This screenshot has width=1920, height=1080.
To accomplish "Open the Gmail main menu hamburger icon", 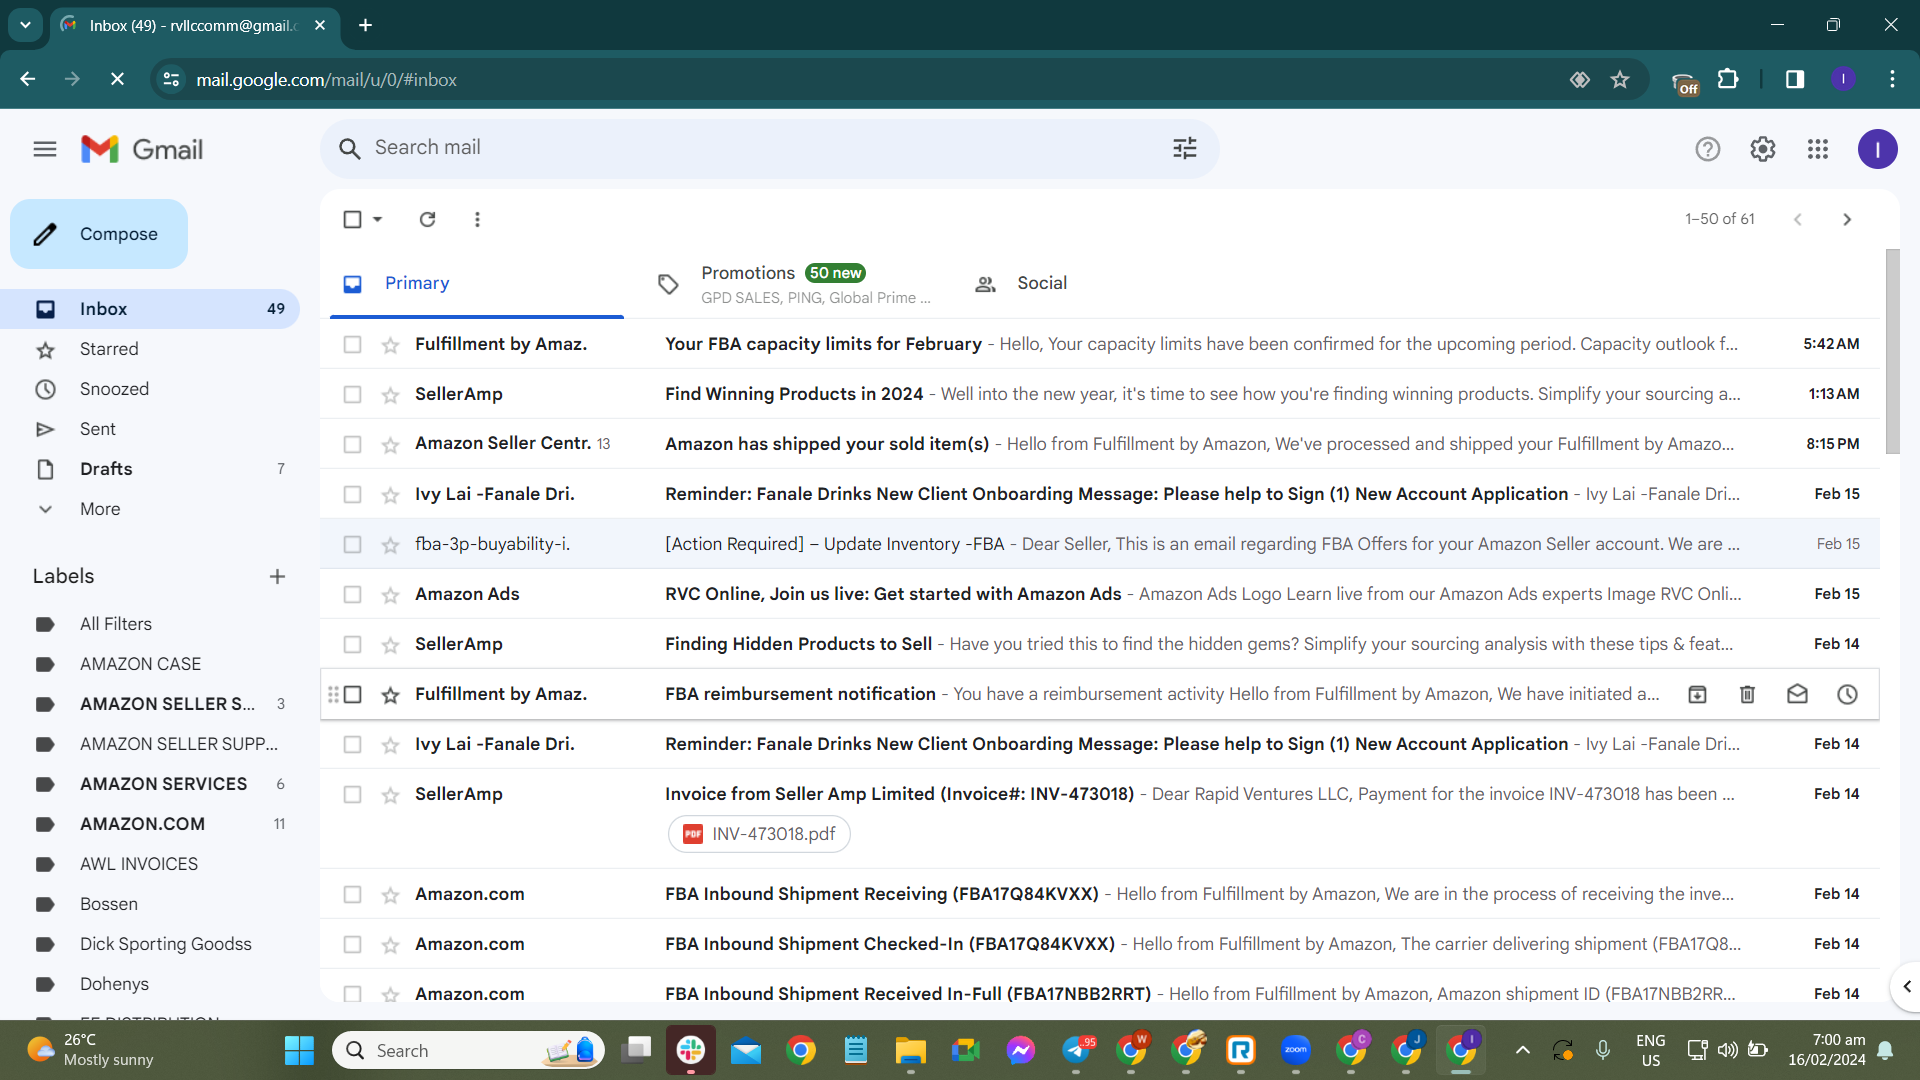I will [45, 150].
